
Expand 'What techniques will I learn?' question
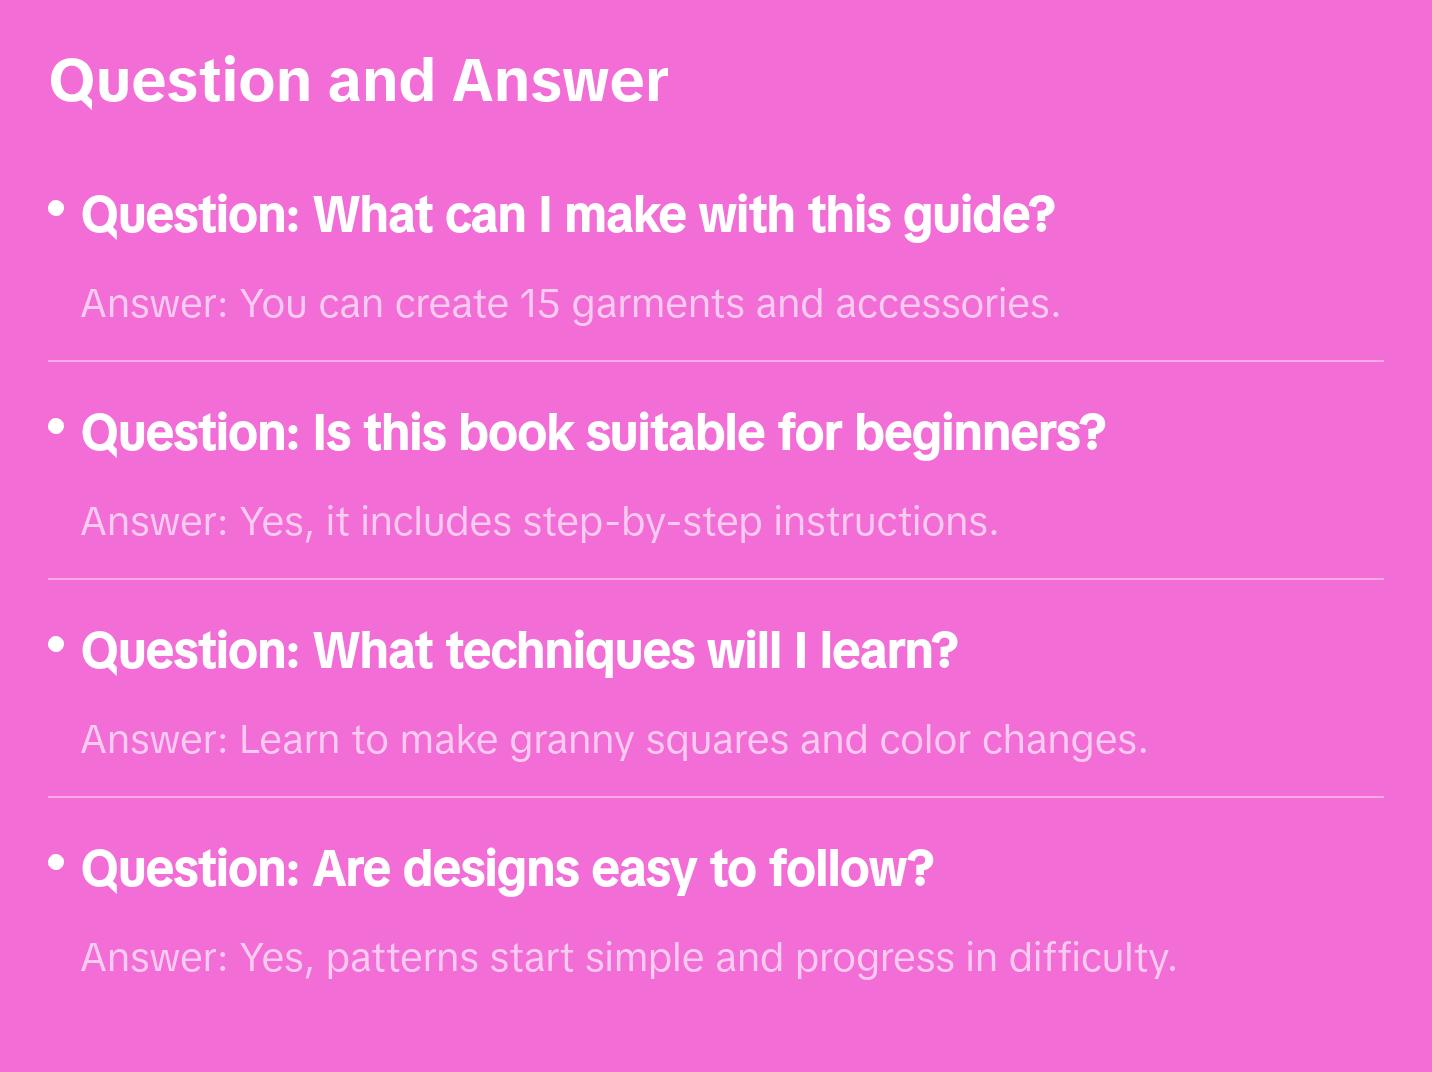coord(519,651)
